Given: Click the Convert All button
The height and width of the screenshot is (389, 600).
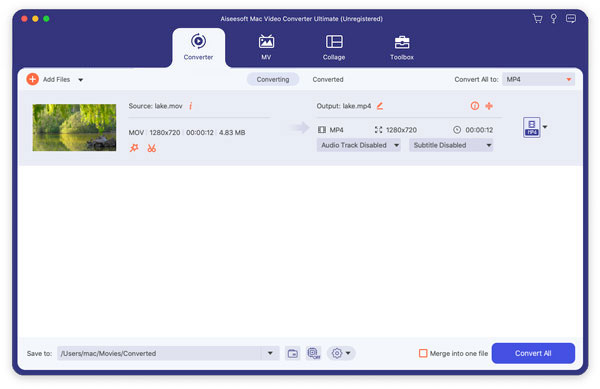Looking at the screenshot, I should 533,353.
